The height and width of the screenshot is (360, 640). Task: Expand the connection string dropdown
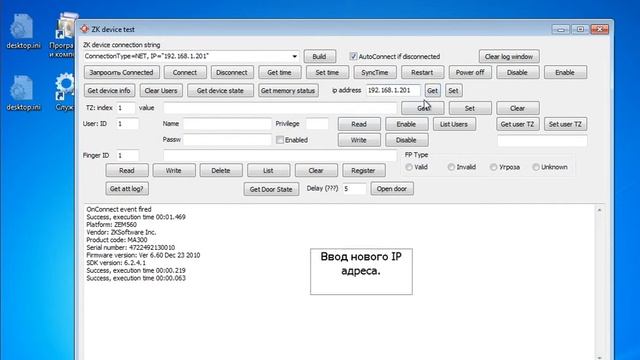(x=294, y=56)
